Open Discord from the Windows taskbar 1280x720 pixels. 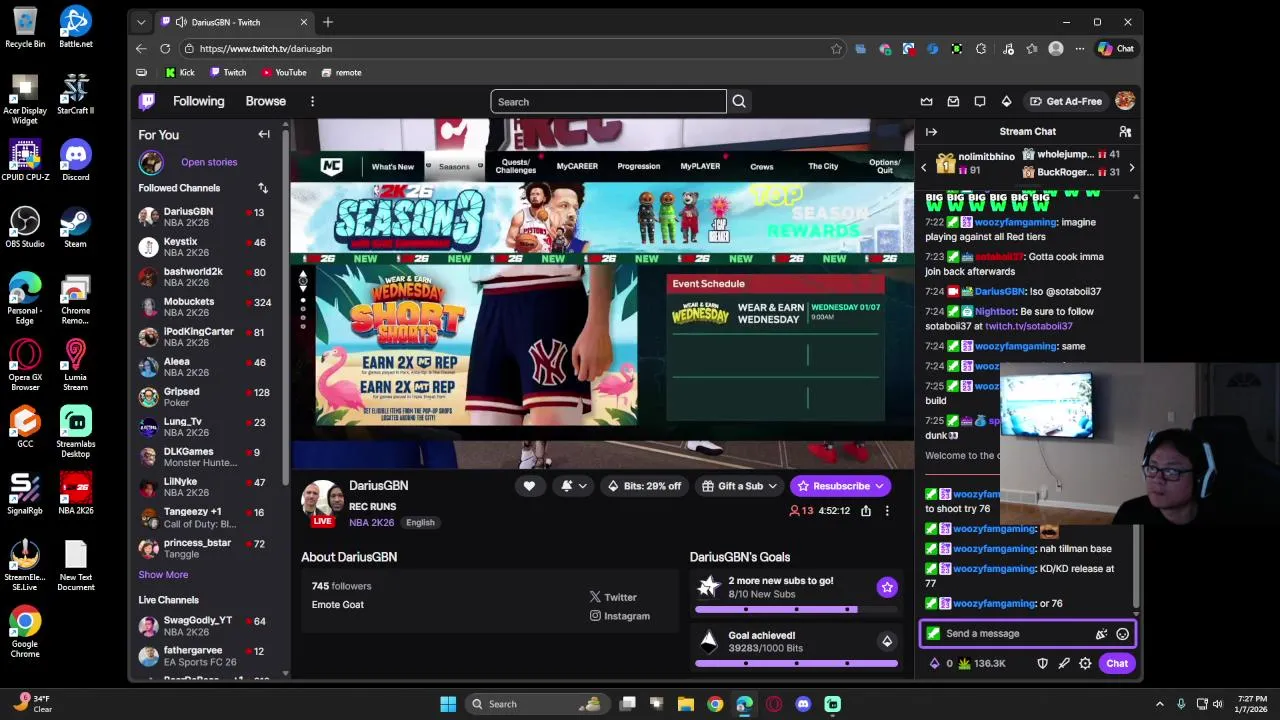click(x=803, y=704)
